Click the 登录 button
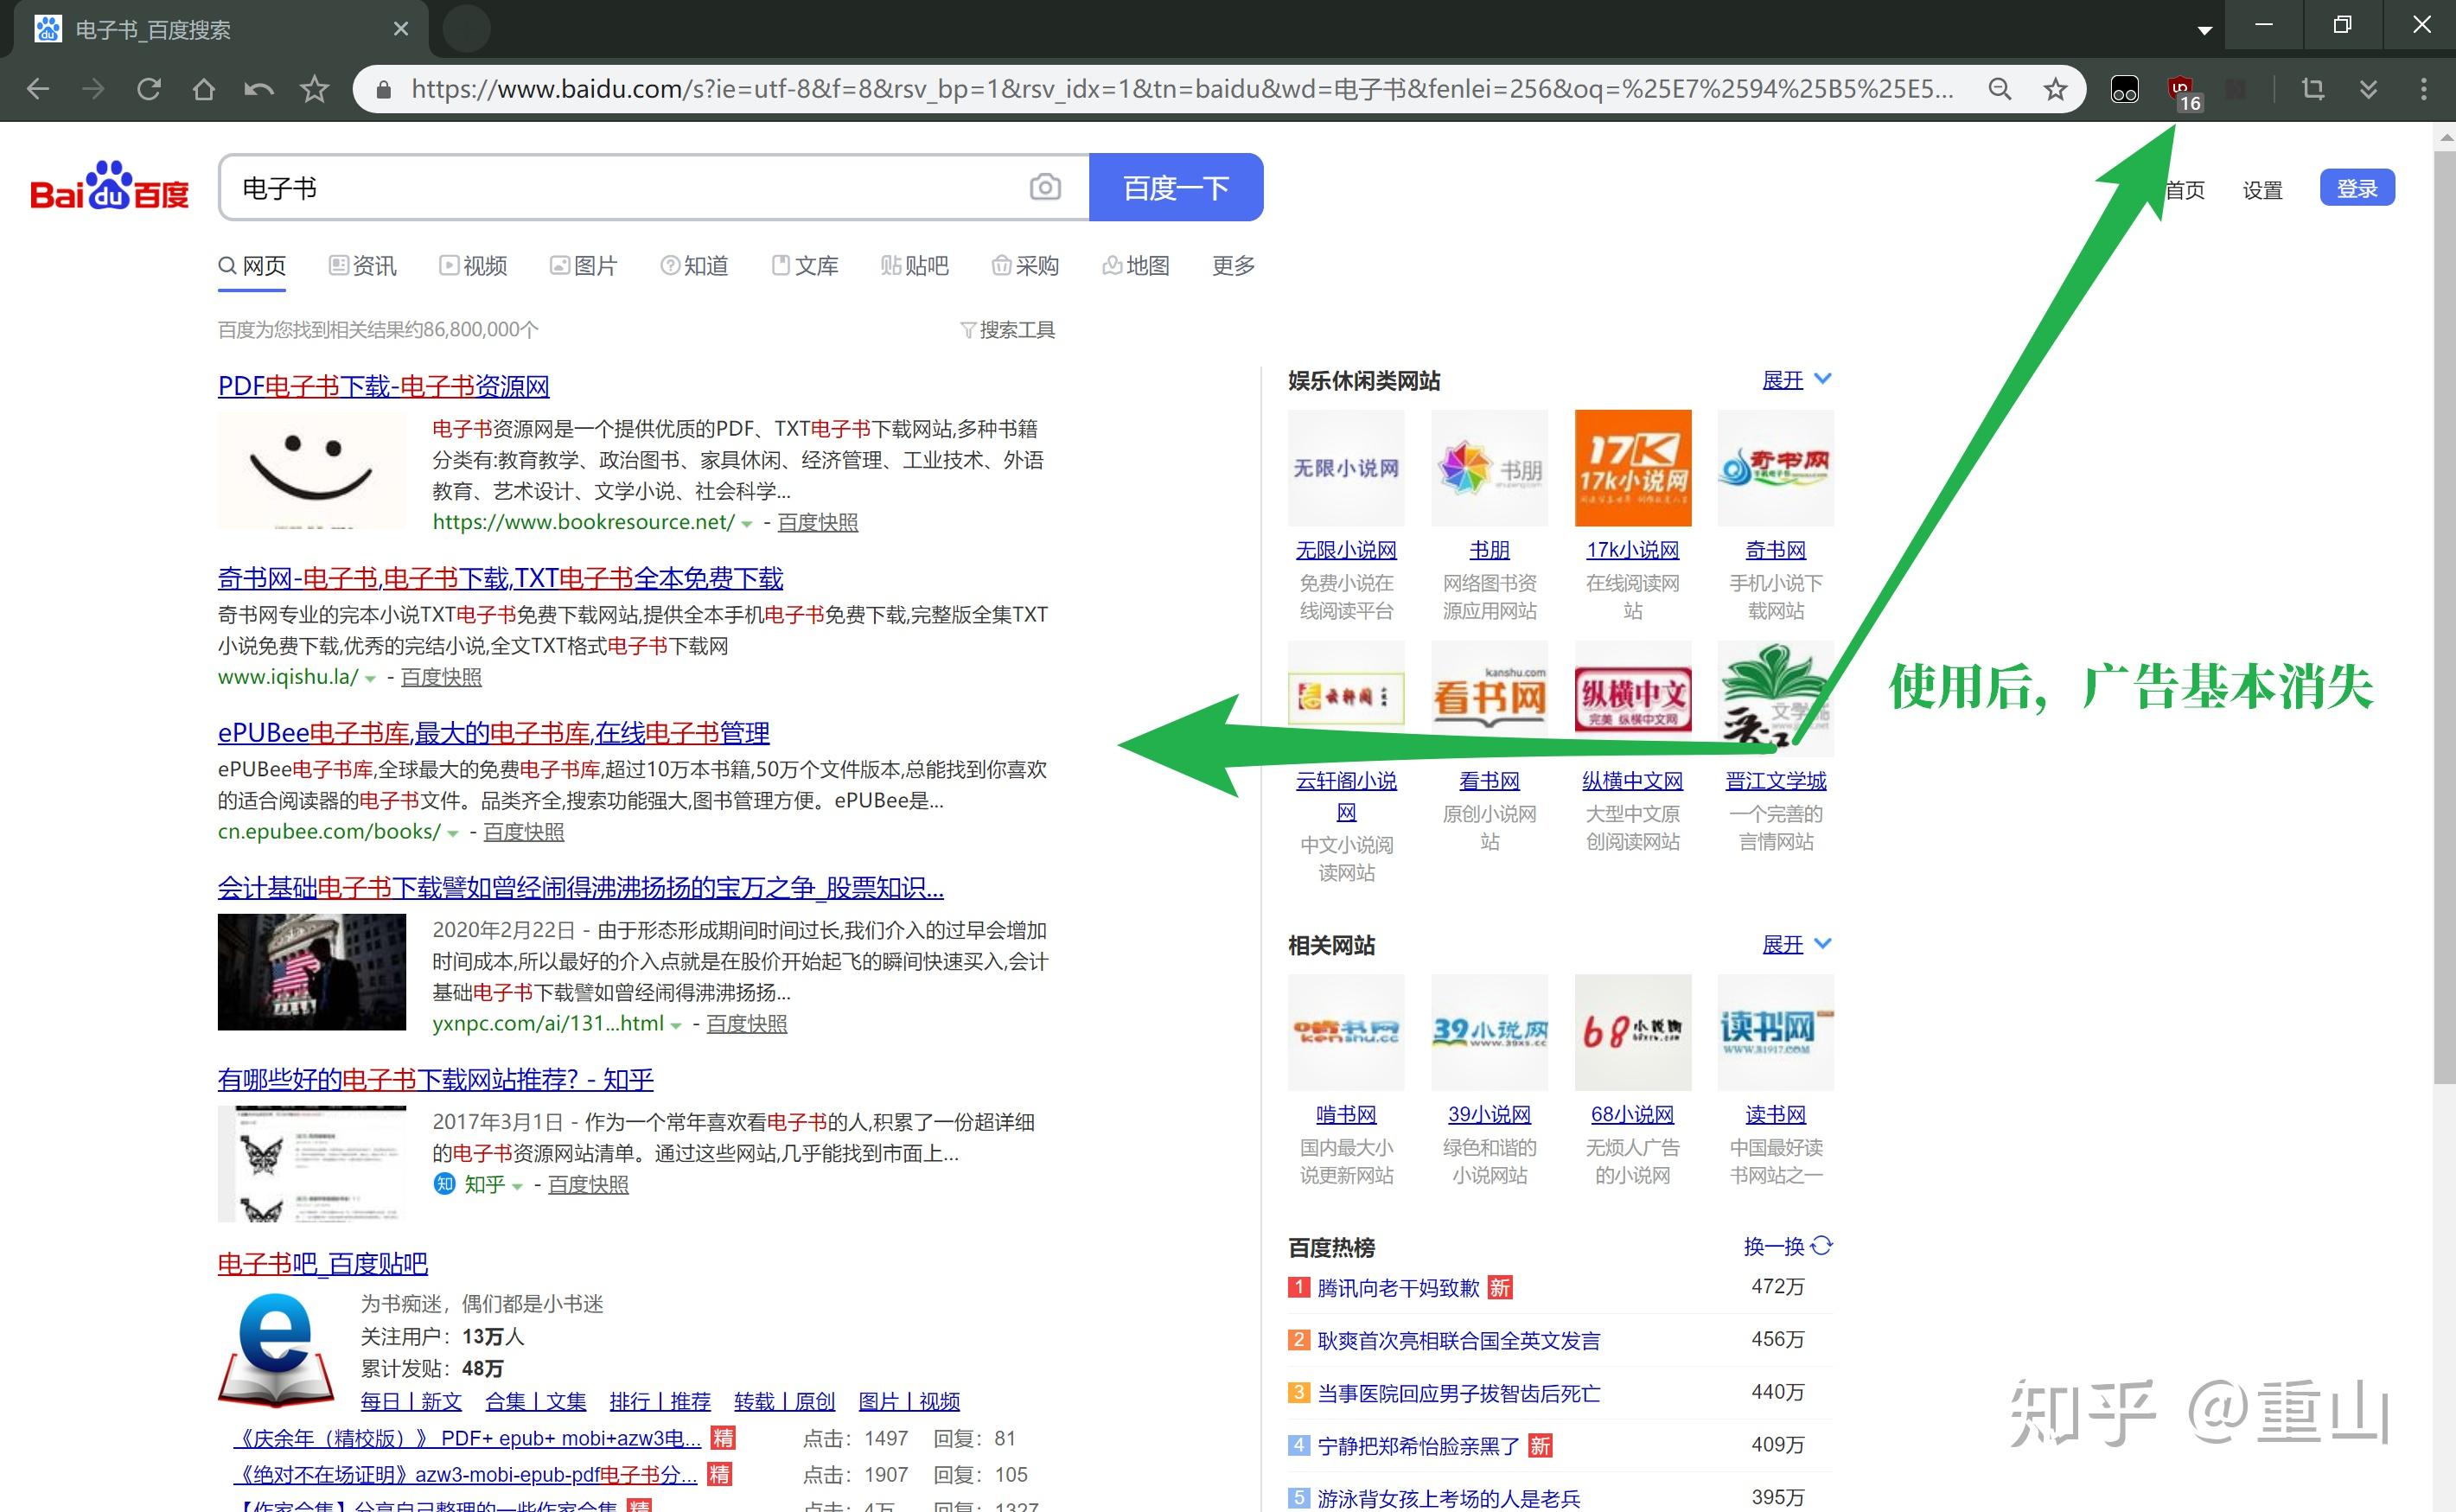Viewport: 2456px width, 1512px height. coord(2357,188)
